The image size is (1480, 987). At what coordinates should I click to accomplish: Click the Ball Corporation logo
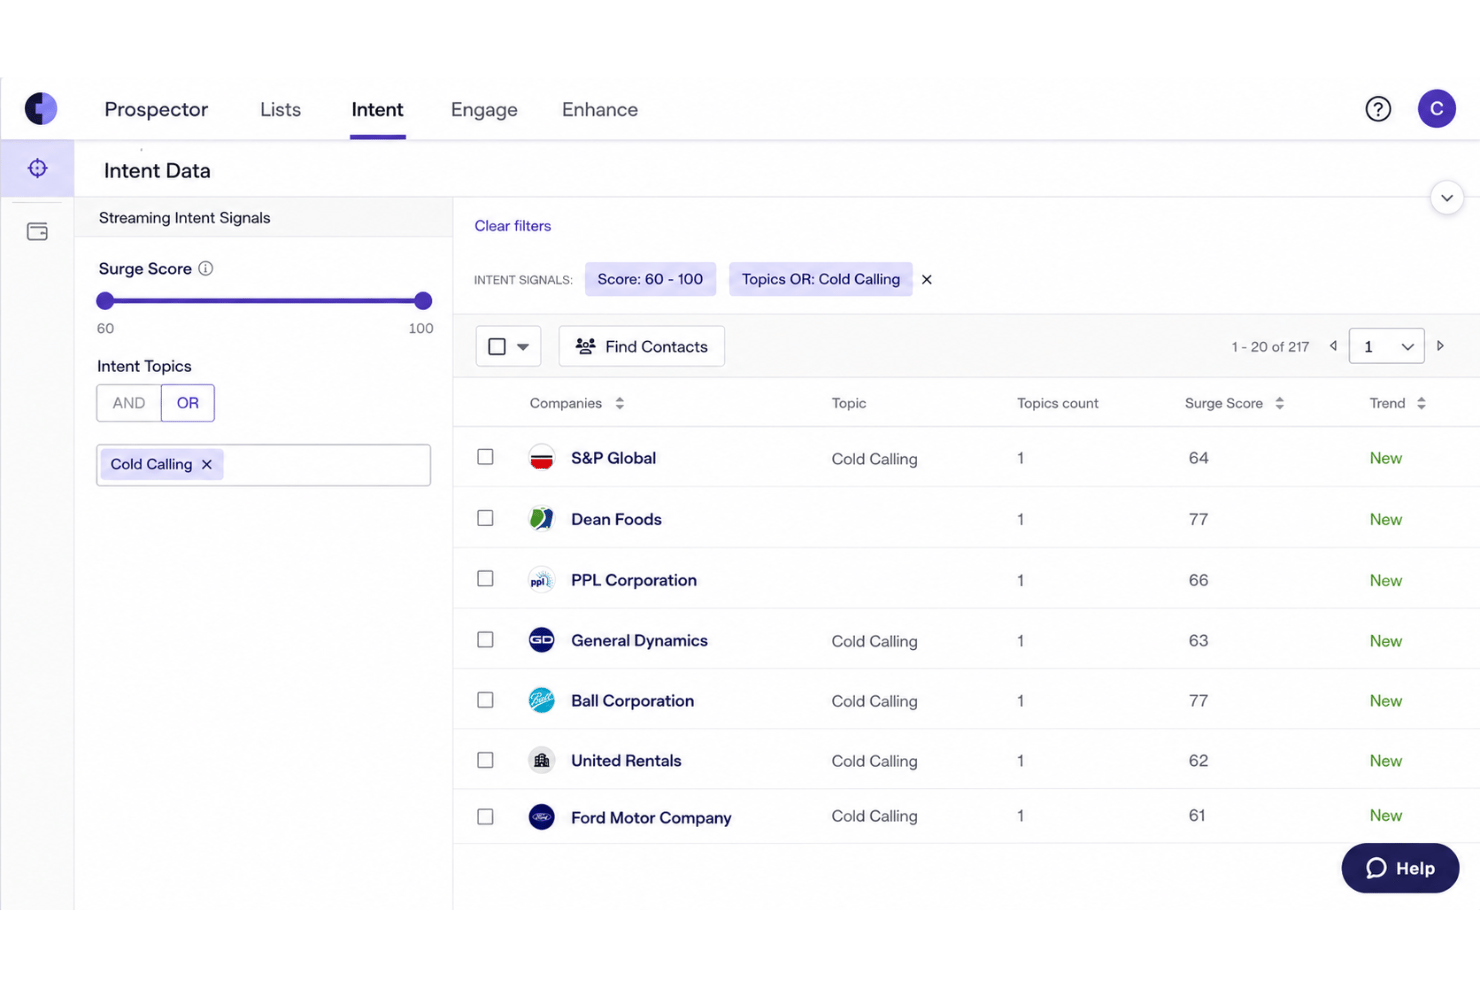(541, 700)
